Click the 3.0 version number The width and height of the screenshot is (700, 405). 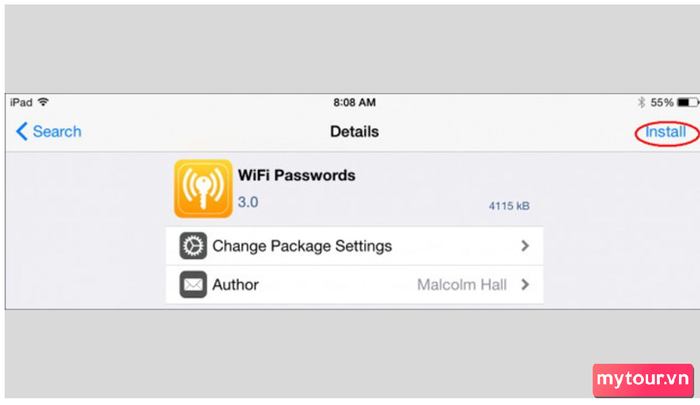click(x=248, y=202)
